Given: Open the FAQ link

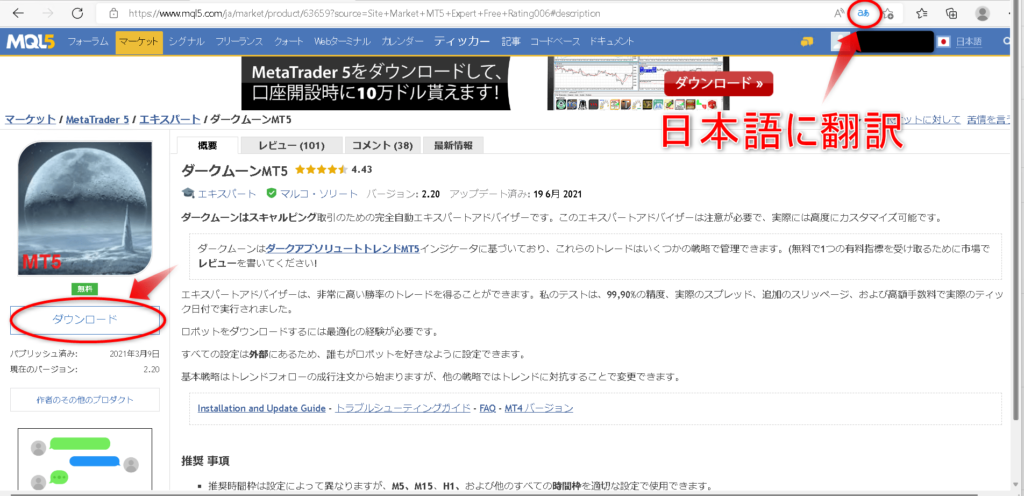Looking at the screenshot, I should click(487, 409).
